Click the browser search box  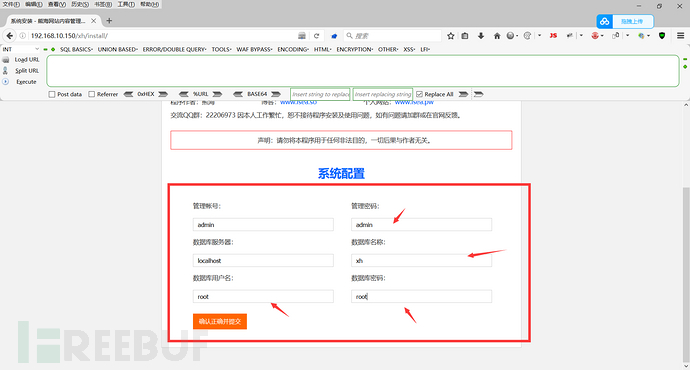[x=392, y=36]
